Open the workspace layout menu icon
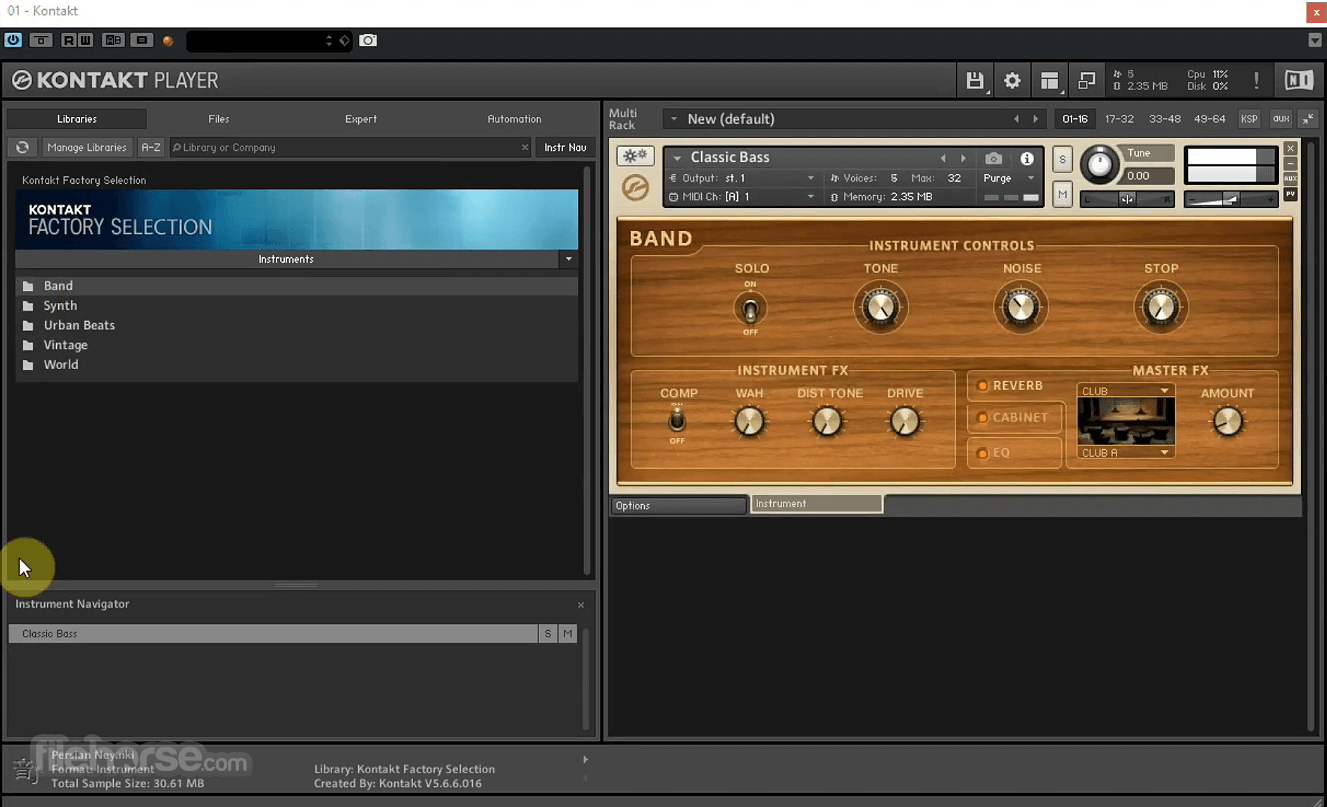This screenshot has width=1327, height=807. 1049,81
